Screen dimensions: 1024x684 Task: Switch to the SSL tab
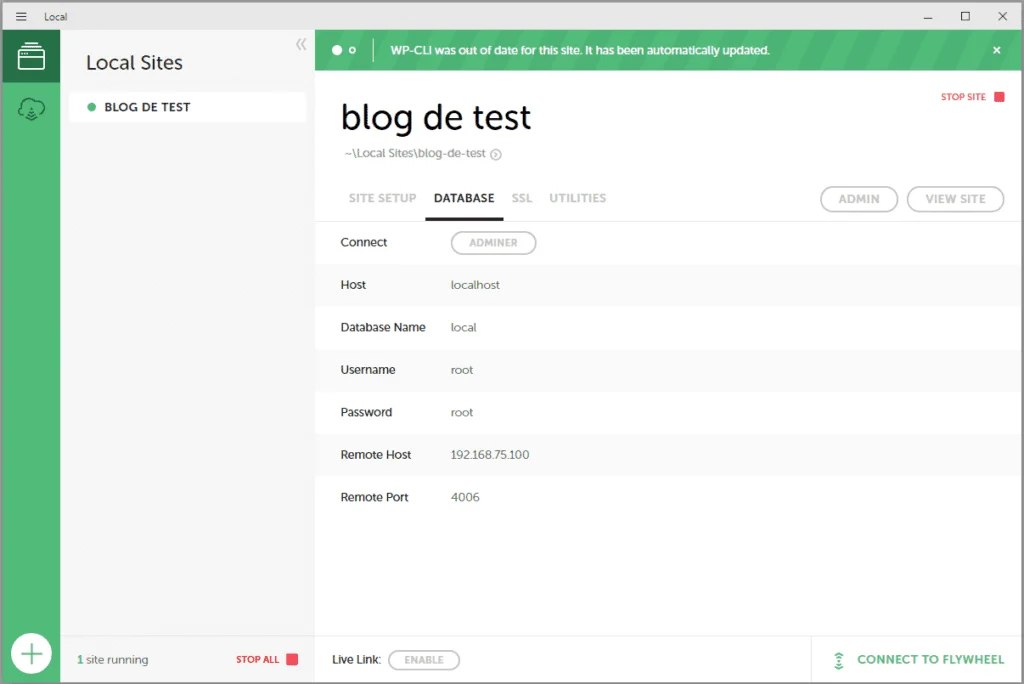(522, 198)
